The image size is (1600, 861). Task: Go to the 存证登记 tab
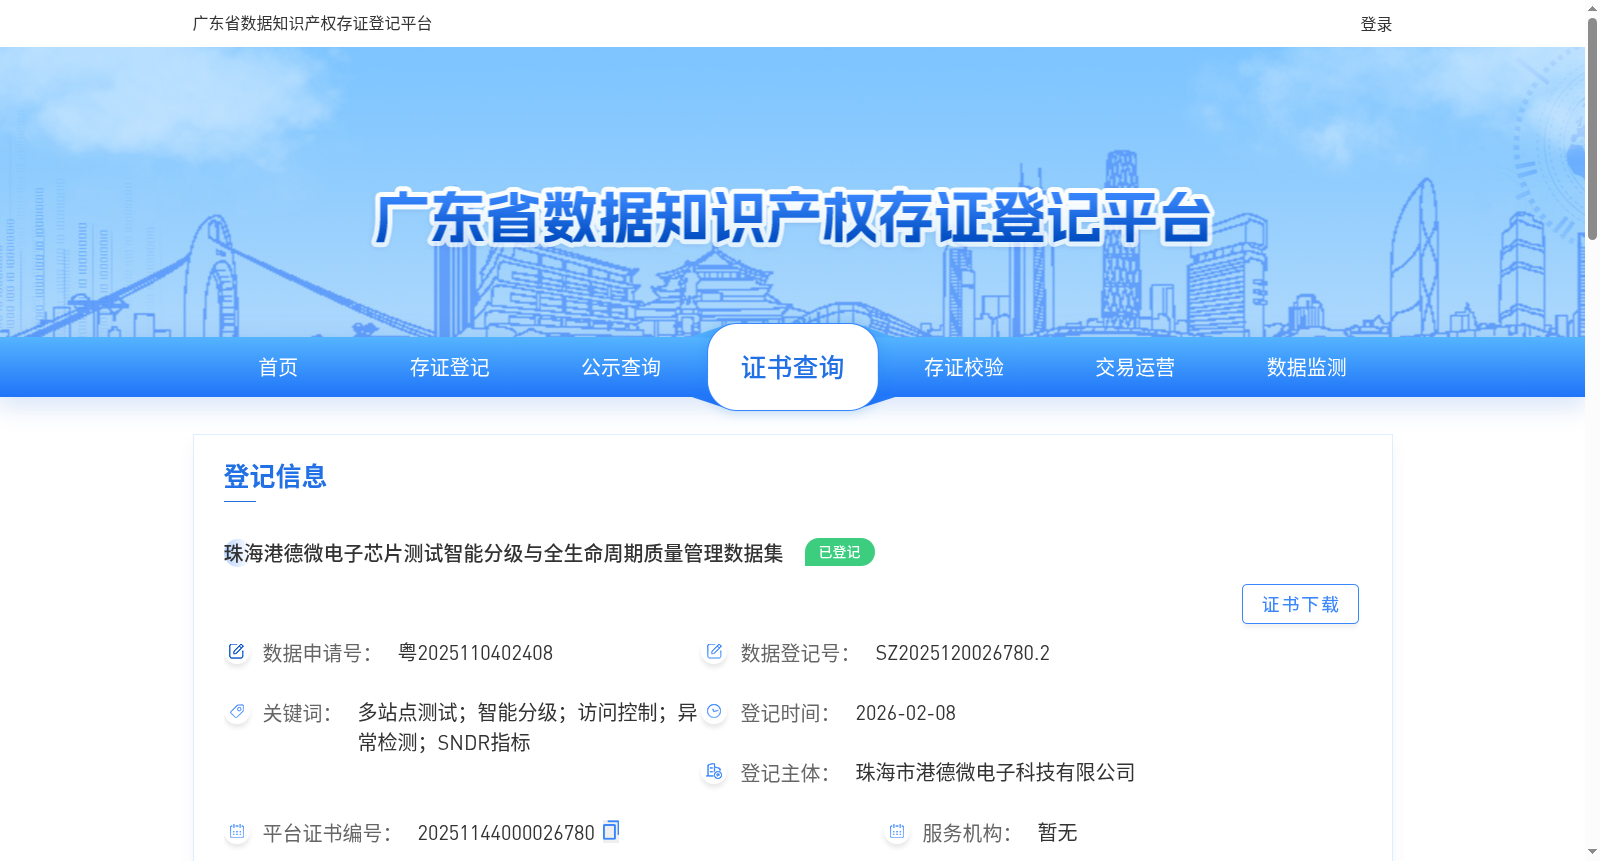450,367
